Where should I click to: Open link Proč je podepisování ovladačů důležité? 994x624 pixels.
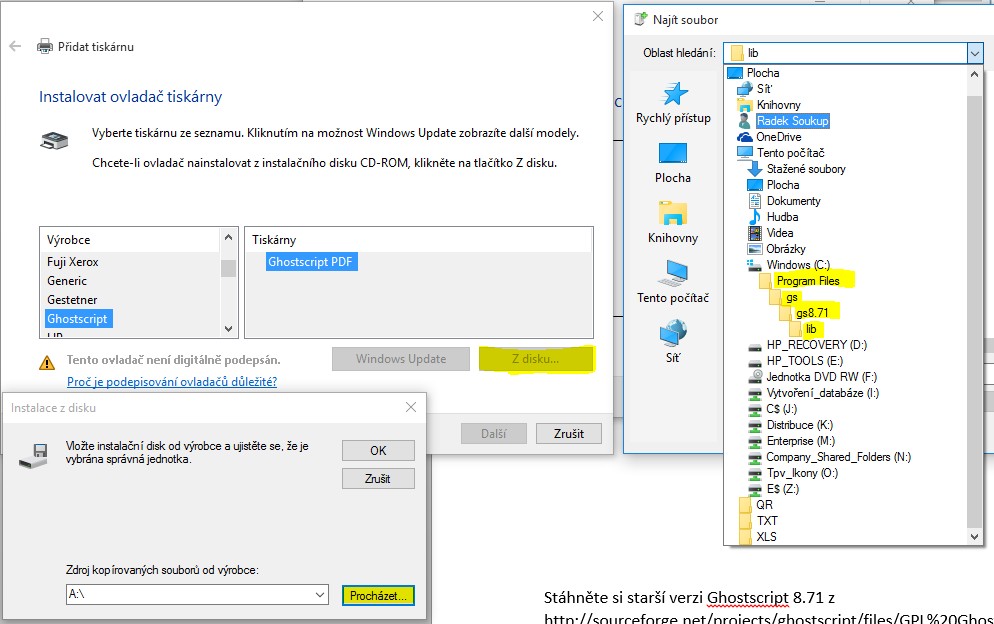[x=171, y=382]
